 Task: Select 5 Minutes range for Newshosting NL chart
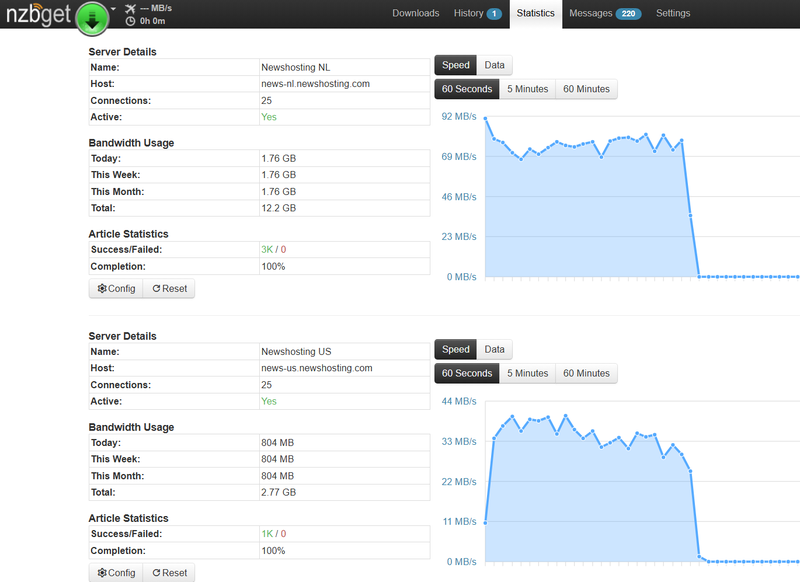point(527,89)
